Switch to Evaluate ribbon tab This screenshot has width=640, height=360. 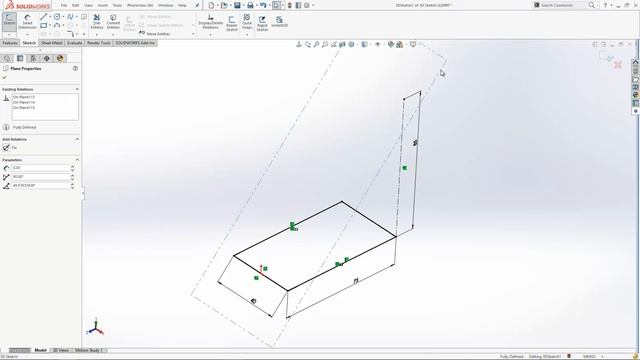pos(74,43)
